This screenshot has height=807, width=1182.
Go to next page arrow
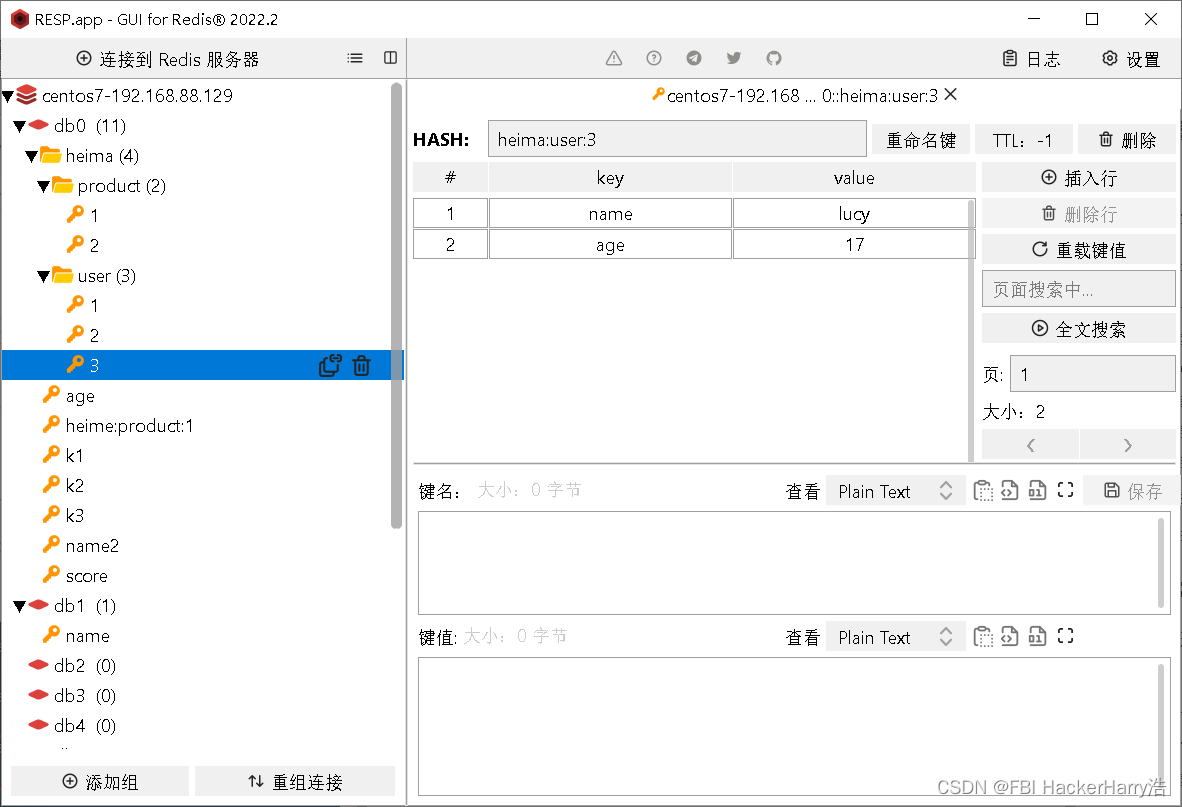(x=1127, y=445)
